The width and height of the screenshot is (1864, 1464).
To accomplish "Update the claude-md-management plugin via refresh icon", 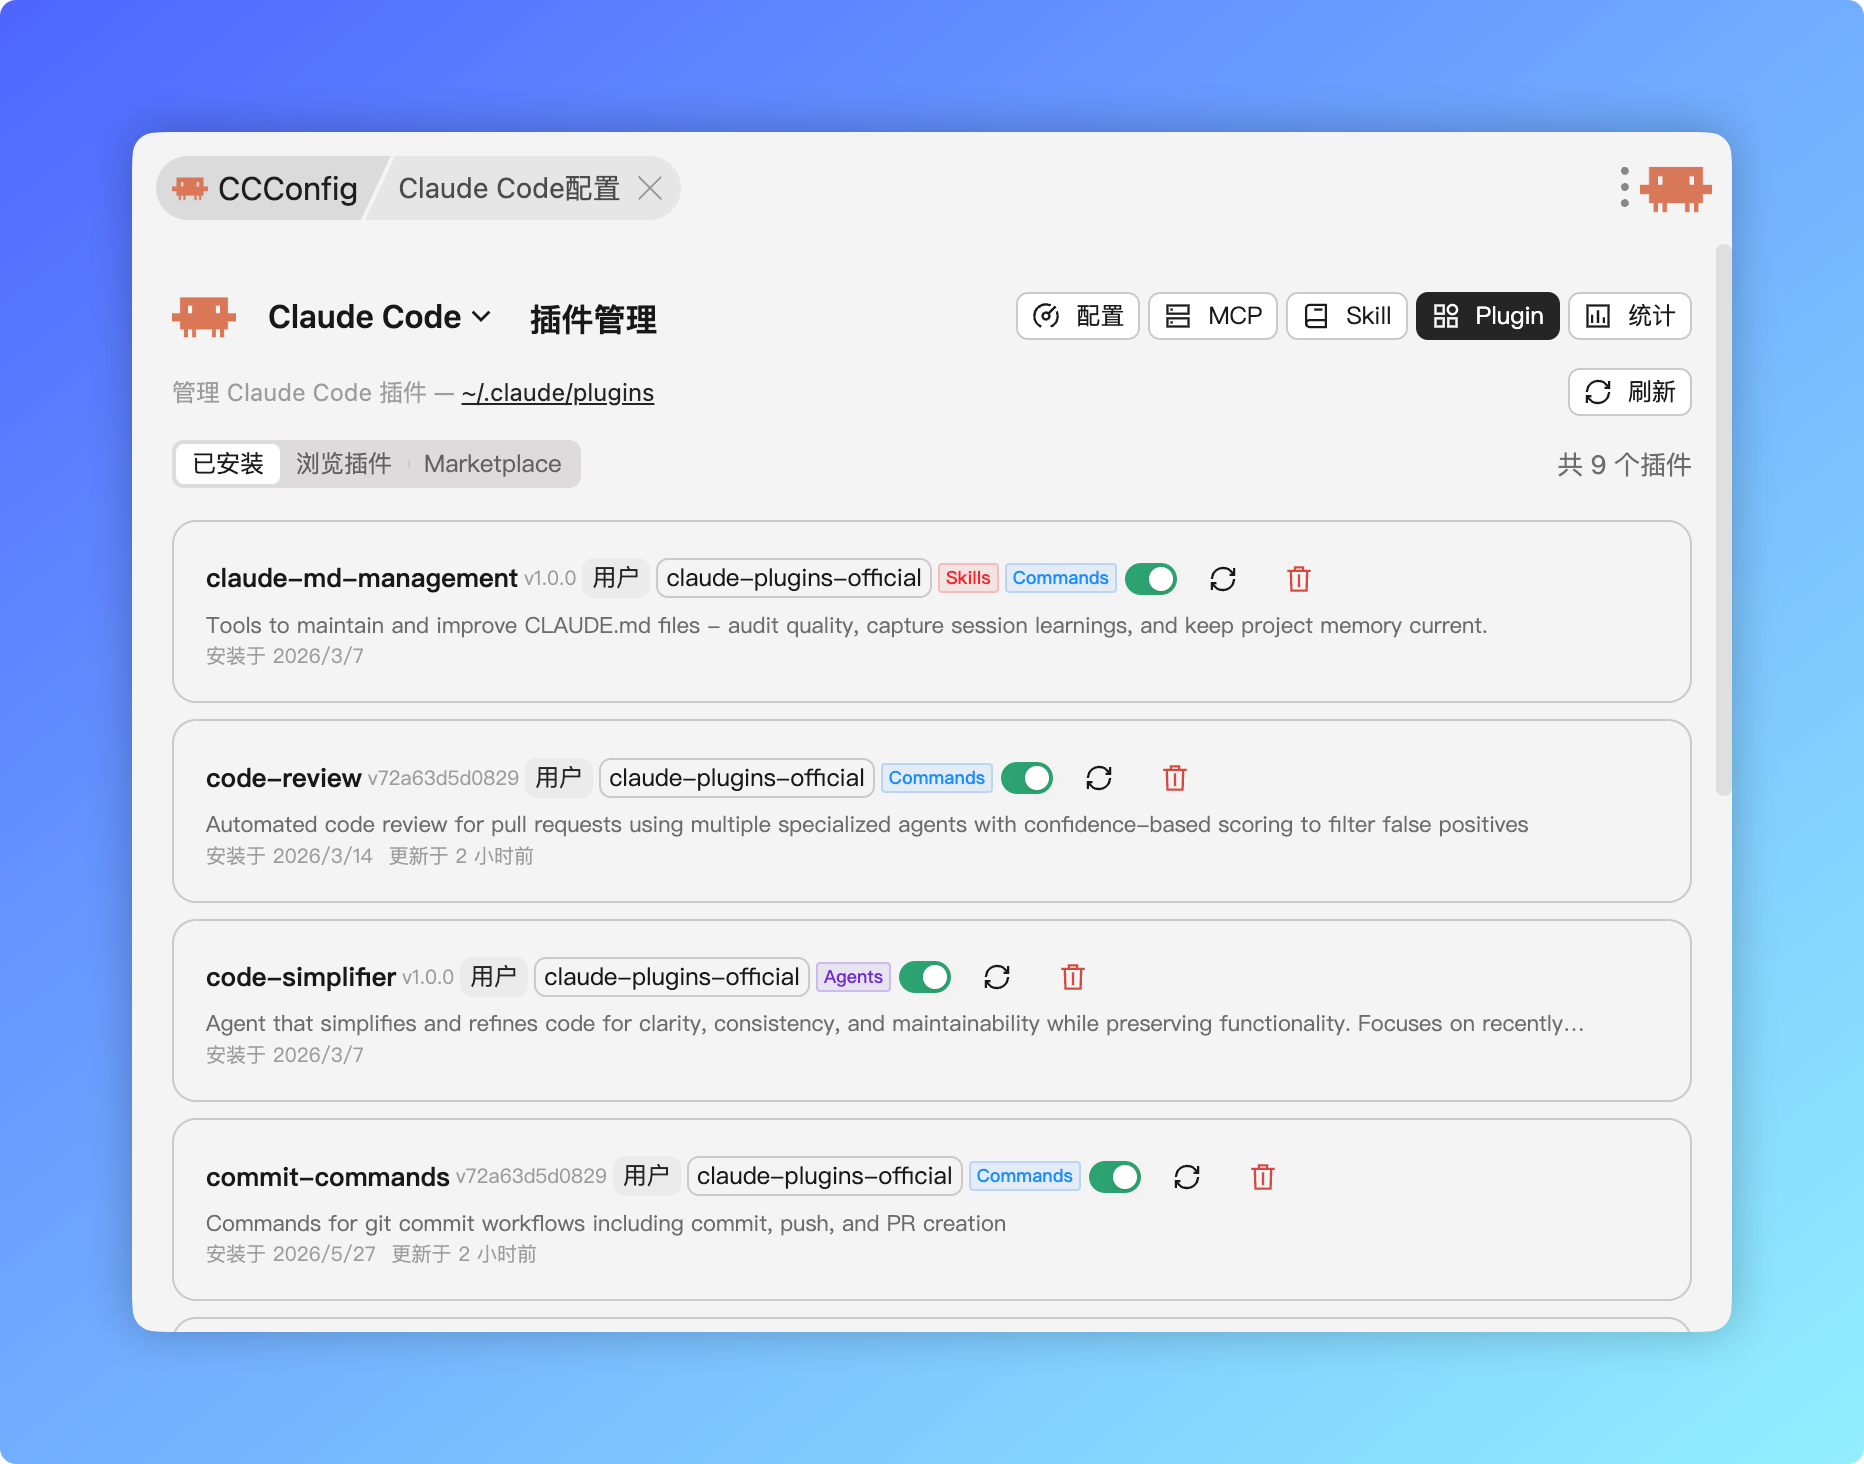I will click(x=1223, y=579).
